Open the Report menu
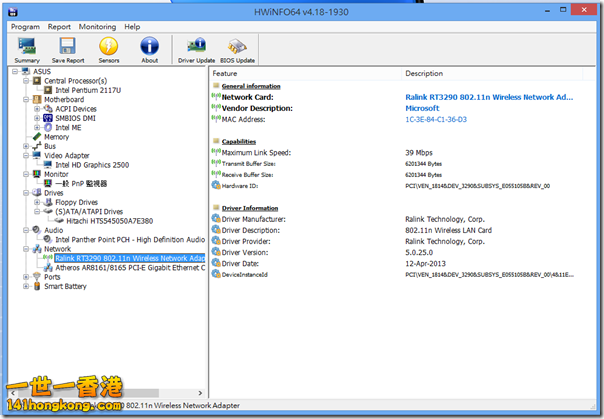The height and width of the screenshot is (419, 604). pos(59,27)
